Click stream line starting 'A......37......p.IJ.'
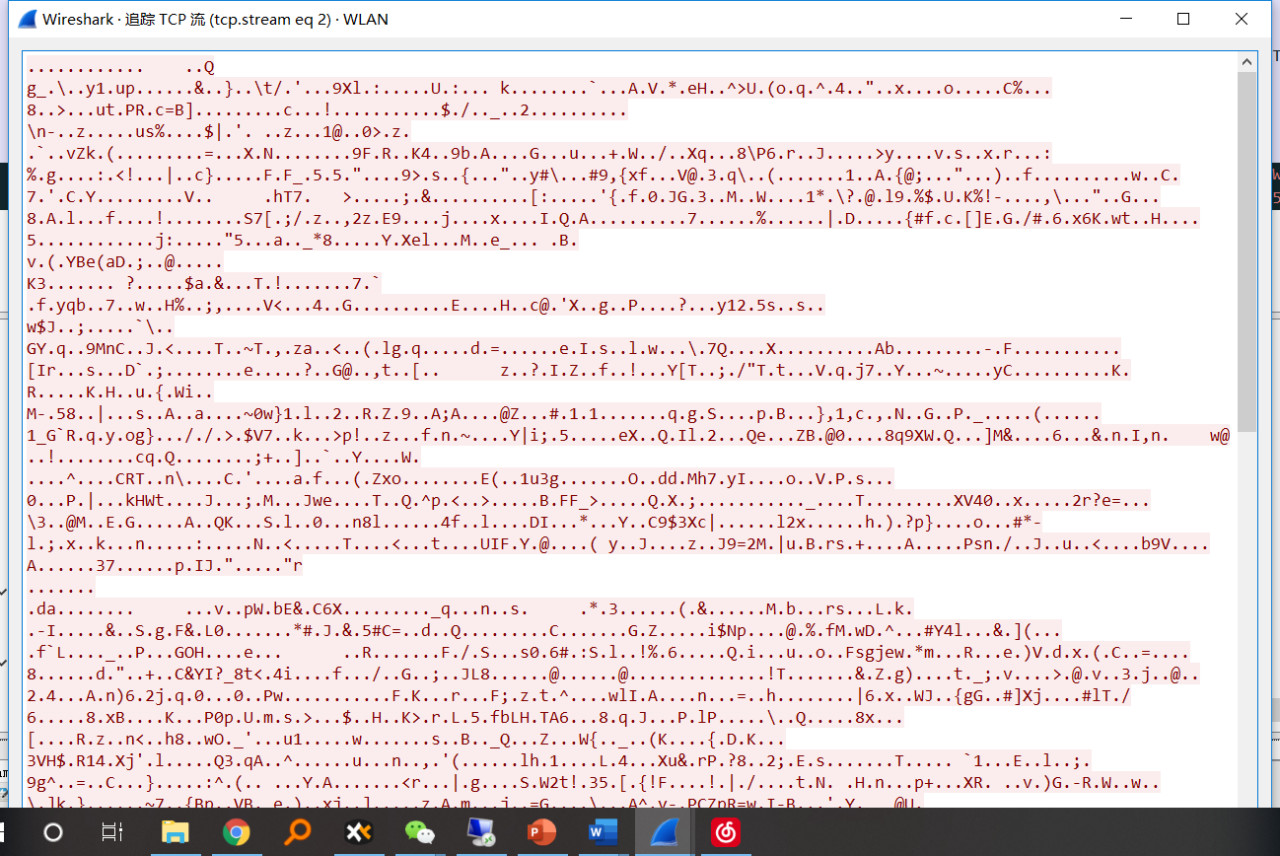Viewport: 1280px width, 856px height. point(165,566)
